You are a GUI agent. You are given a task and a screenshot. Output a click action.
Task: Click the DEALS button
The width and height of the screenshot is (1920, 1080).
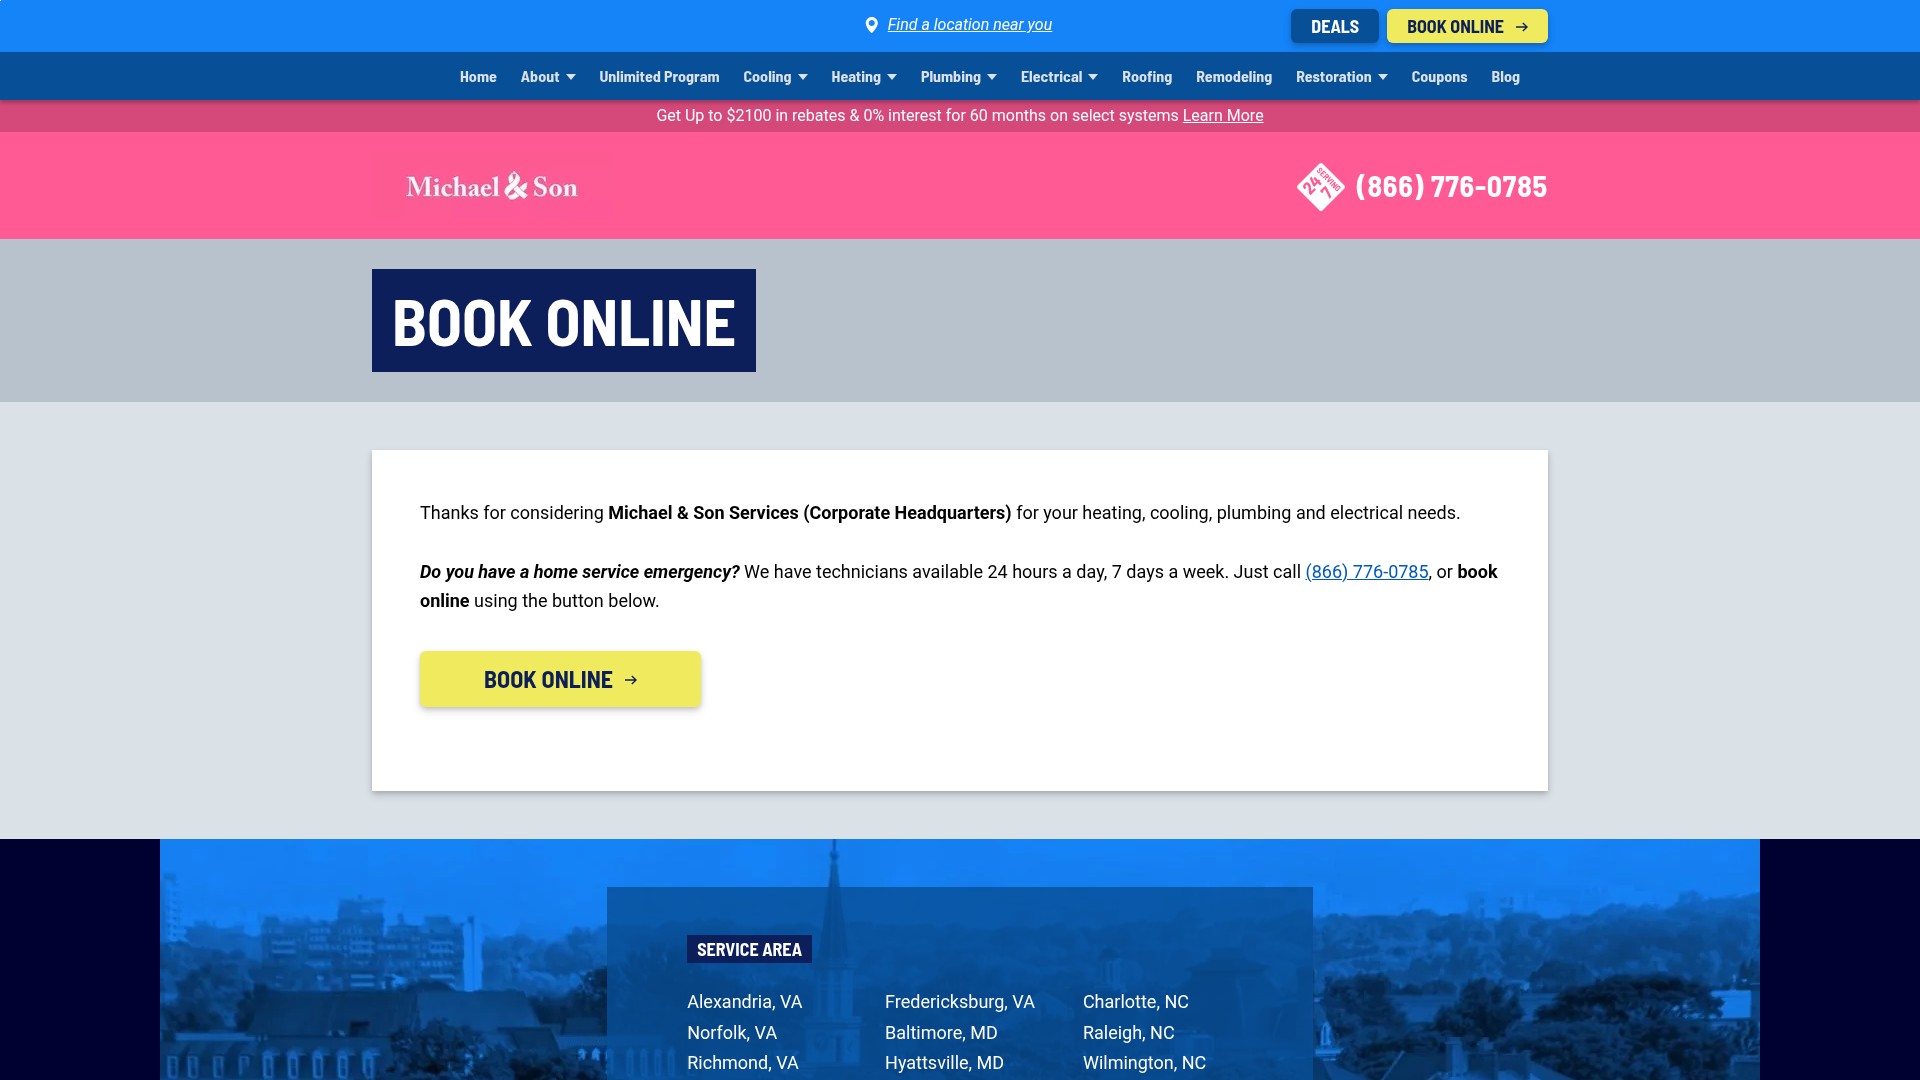[1334, 26]
